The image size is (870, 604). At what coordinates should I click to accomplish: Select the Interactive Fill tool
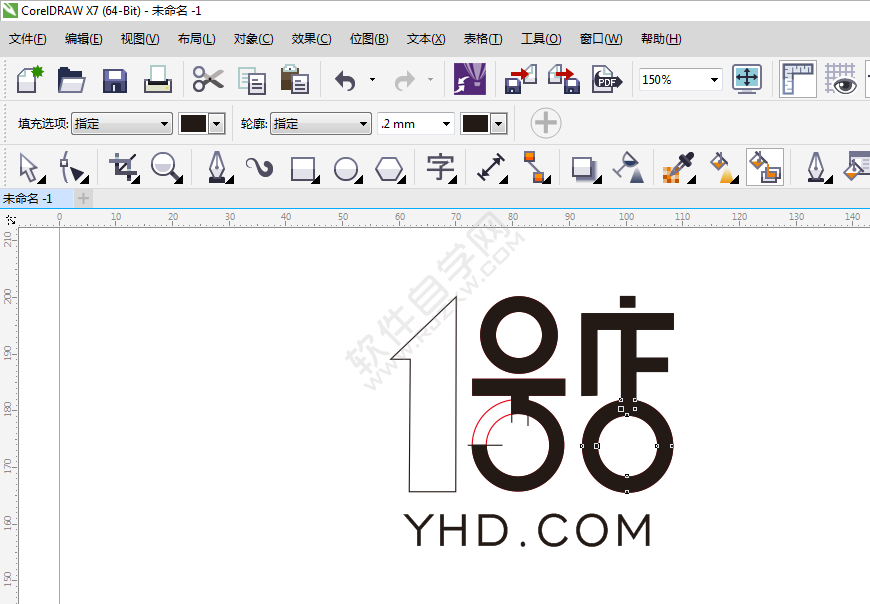point(723,168)
